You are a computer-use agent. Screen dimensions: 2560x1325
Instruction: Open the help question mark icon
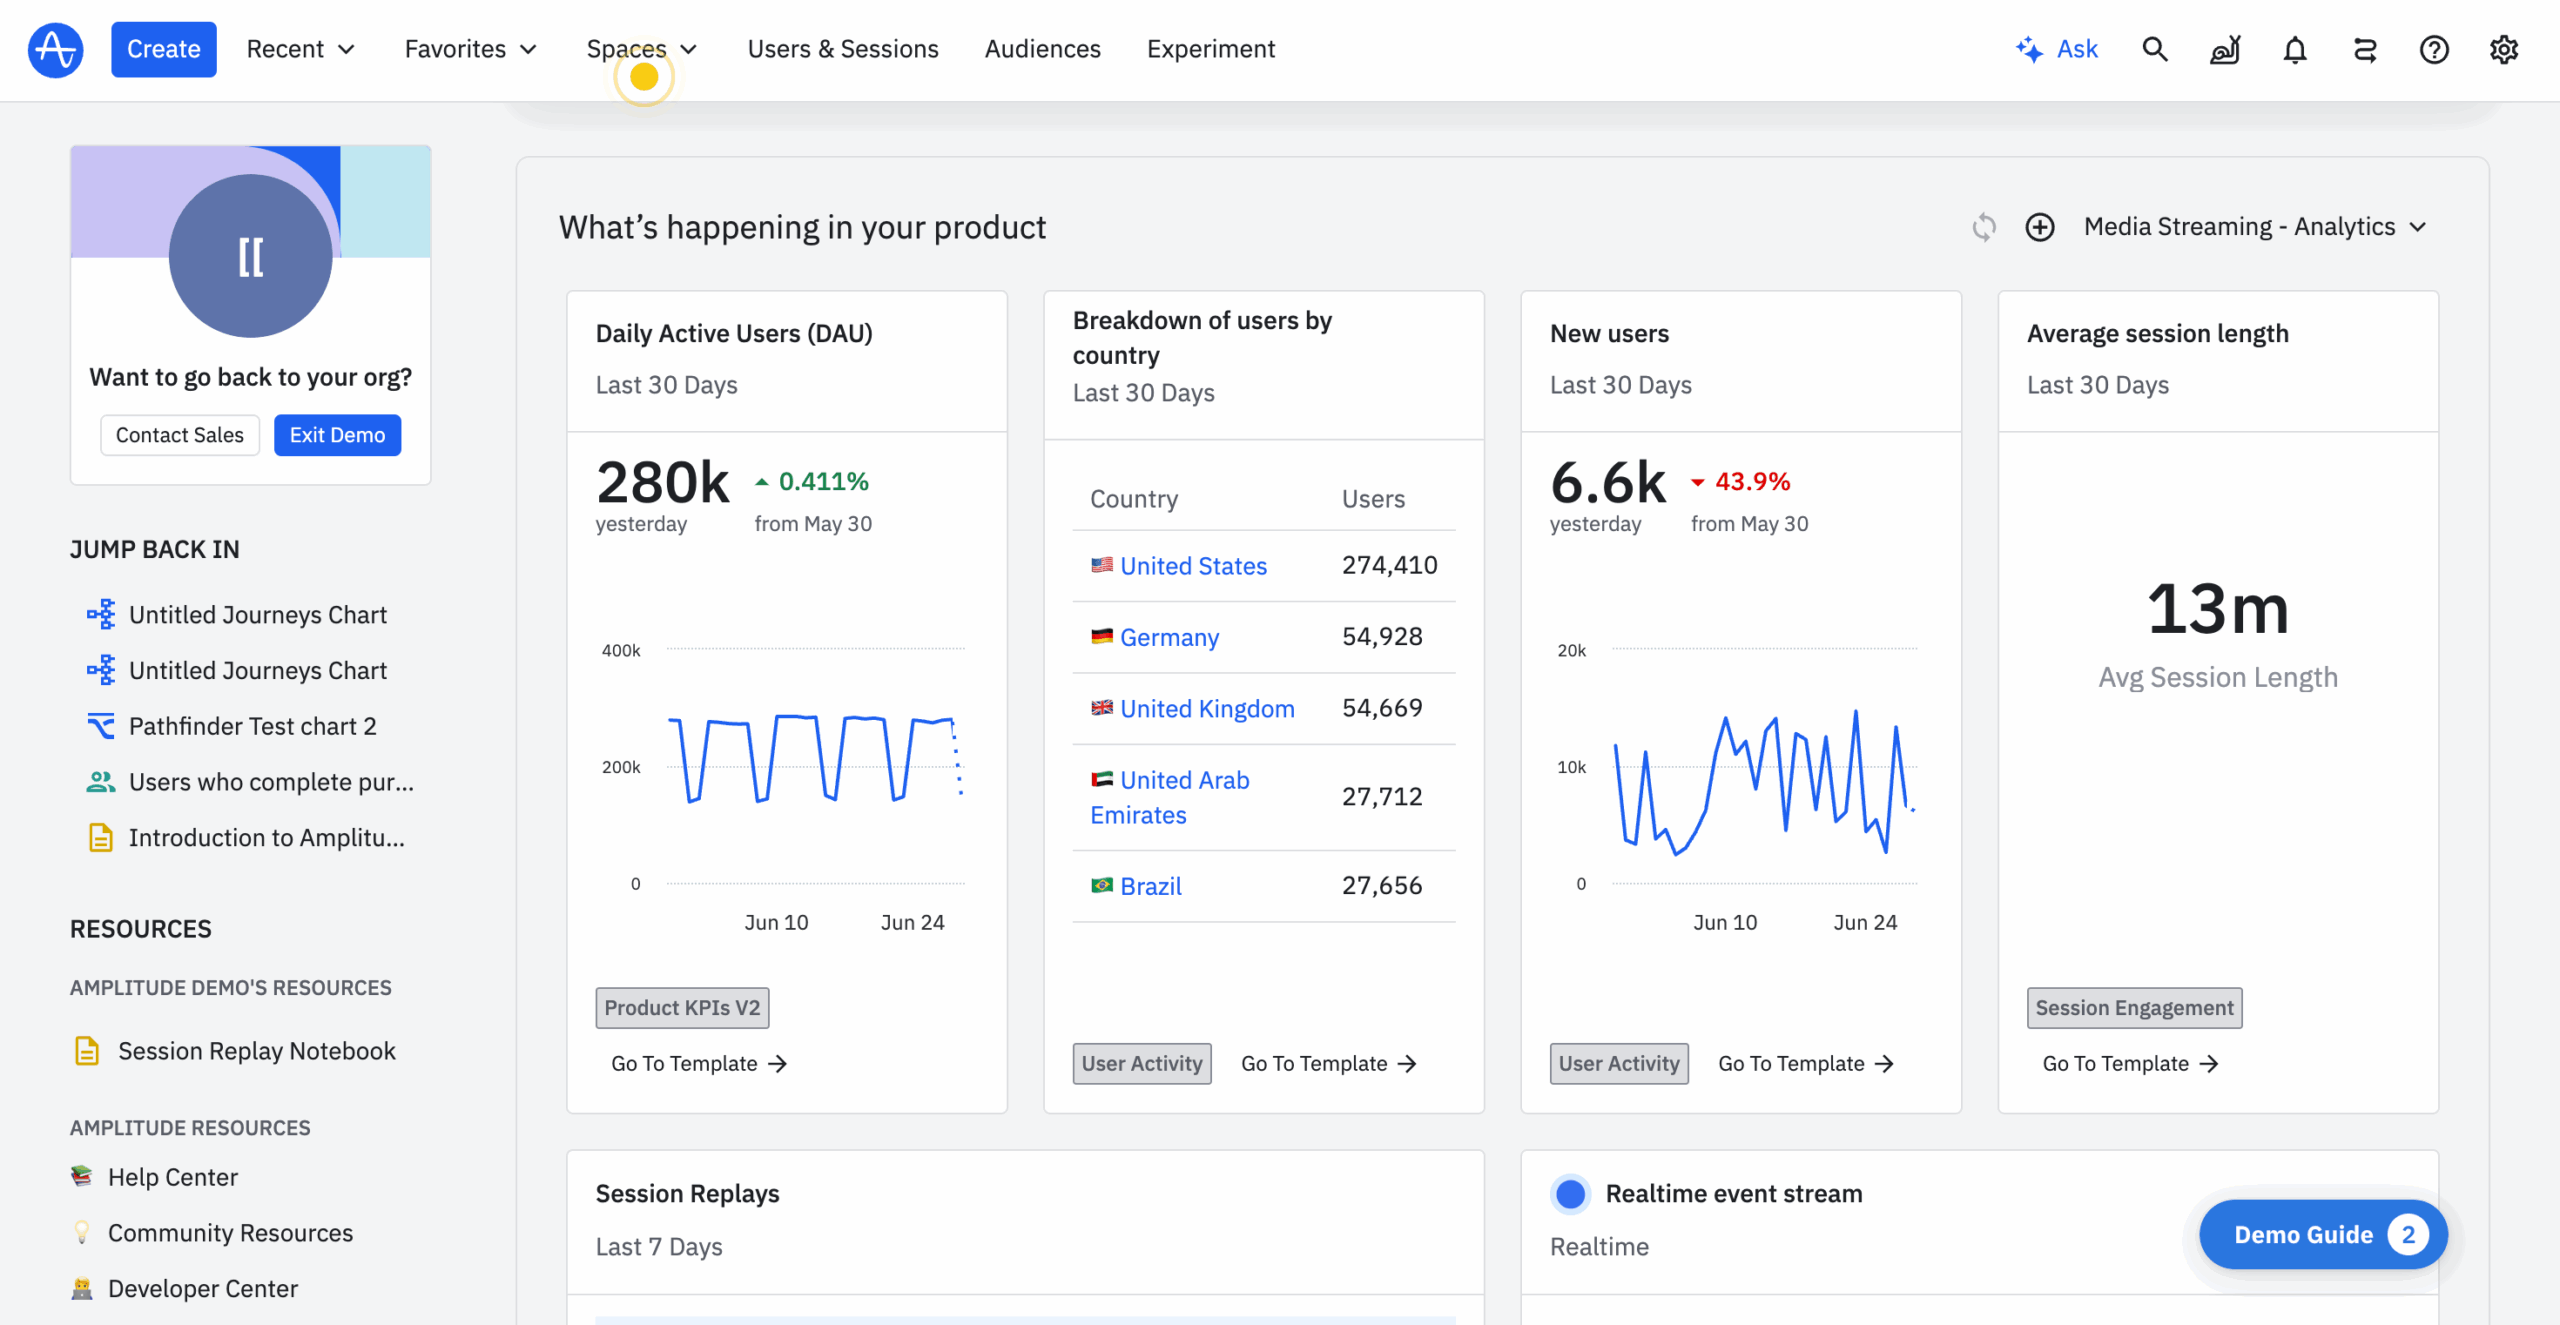2433,49
